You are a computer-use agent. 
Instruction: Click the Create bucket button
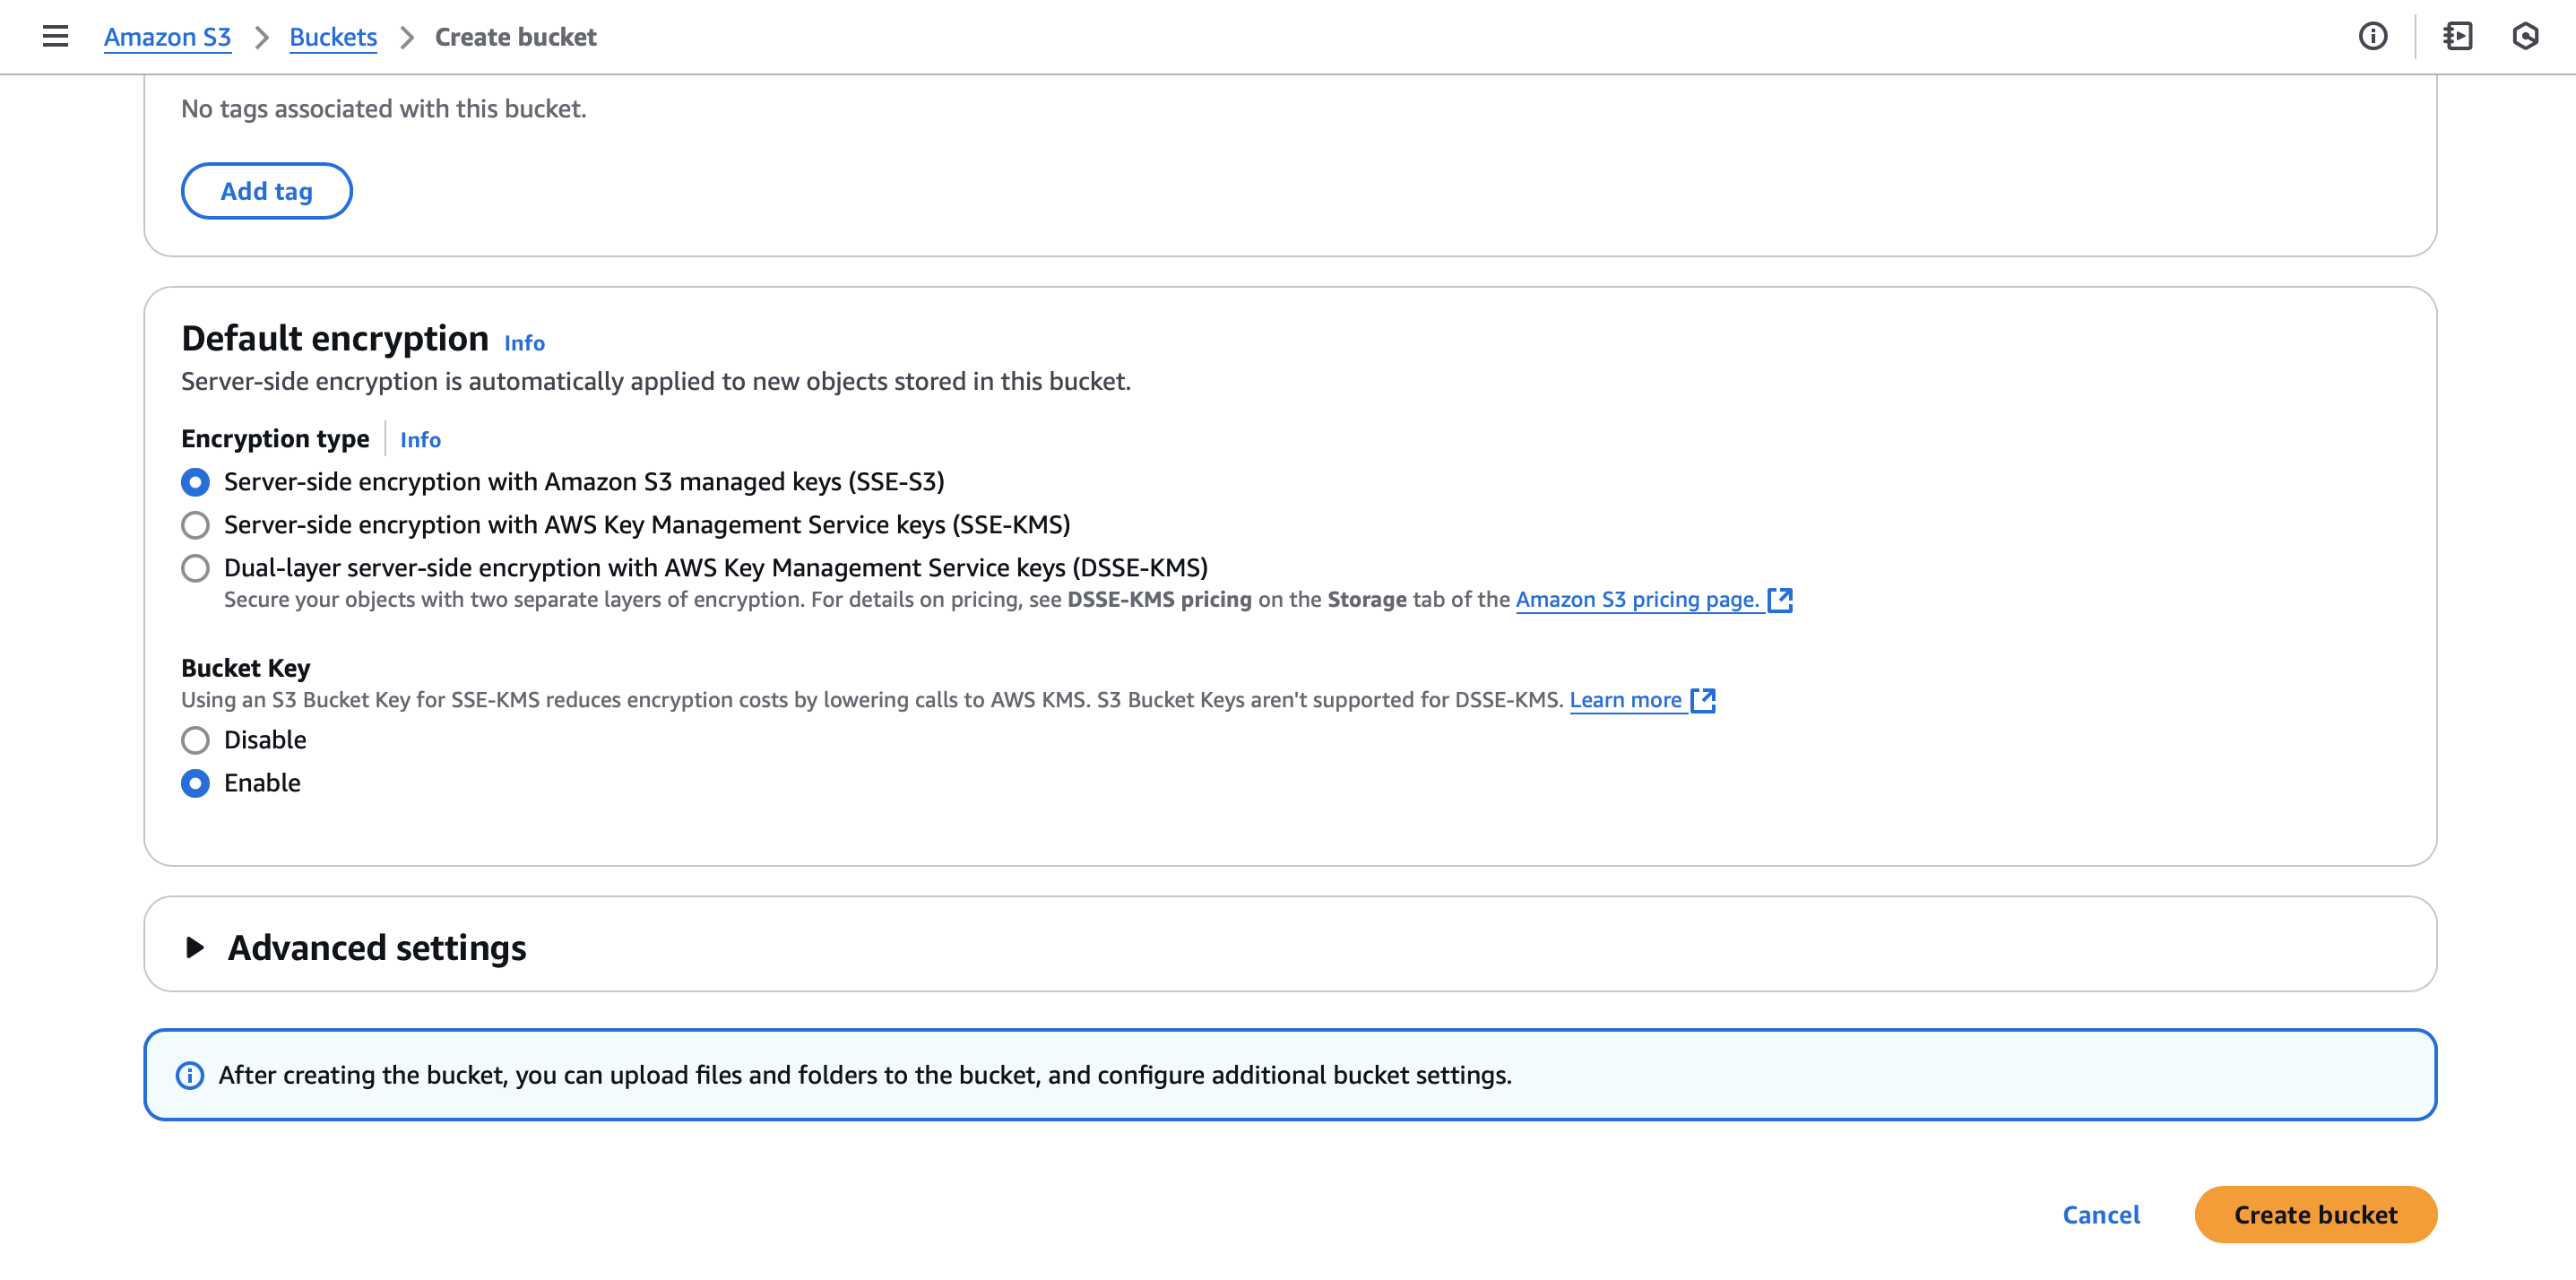point(2316,1215)
